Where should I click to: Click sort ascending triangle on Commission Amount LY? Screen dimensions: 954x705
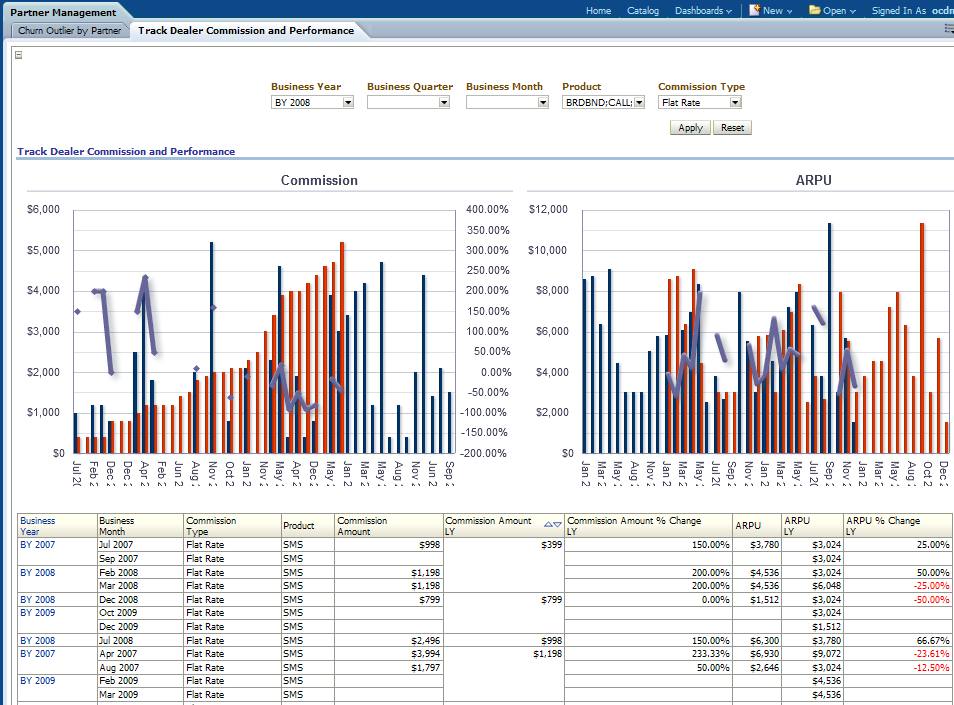[x=548, y=524]
